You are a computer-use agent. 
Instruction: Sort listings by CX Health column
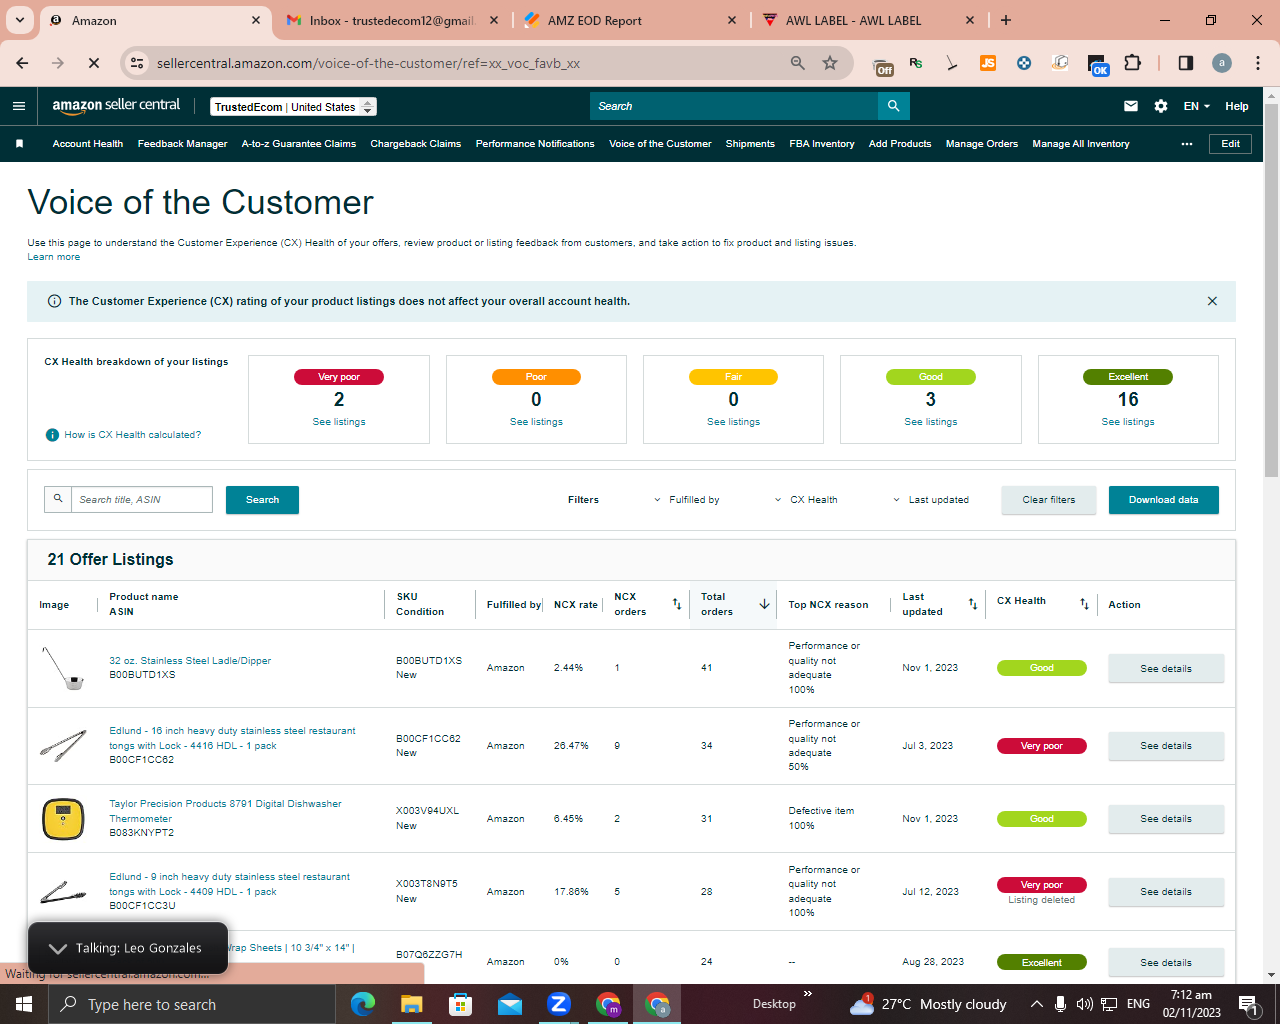click(1084, 604)
